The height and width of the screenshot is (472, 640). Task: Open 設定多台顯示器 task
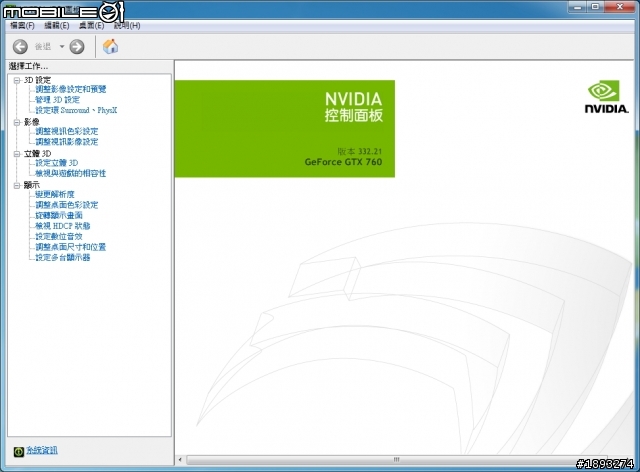point(62,258)
